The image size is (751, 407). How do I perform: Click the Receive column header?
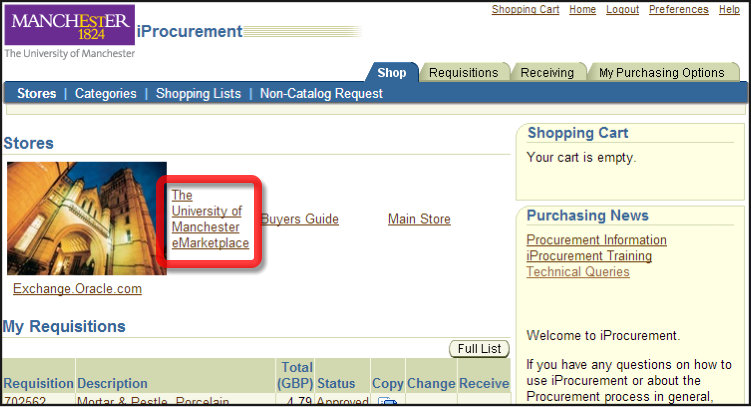pyautogui.click(x=484, y=384)
